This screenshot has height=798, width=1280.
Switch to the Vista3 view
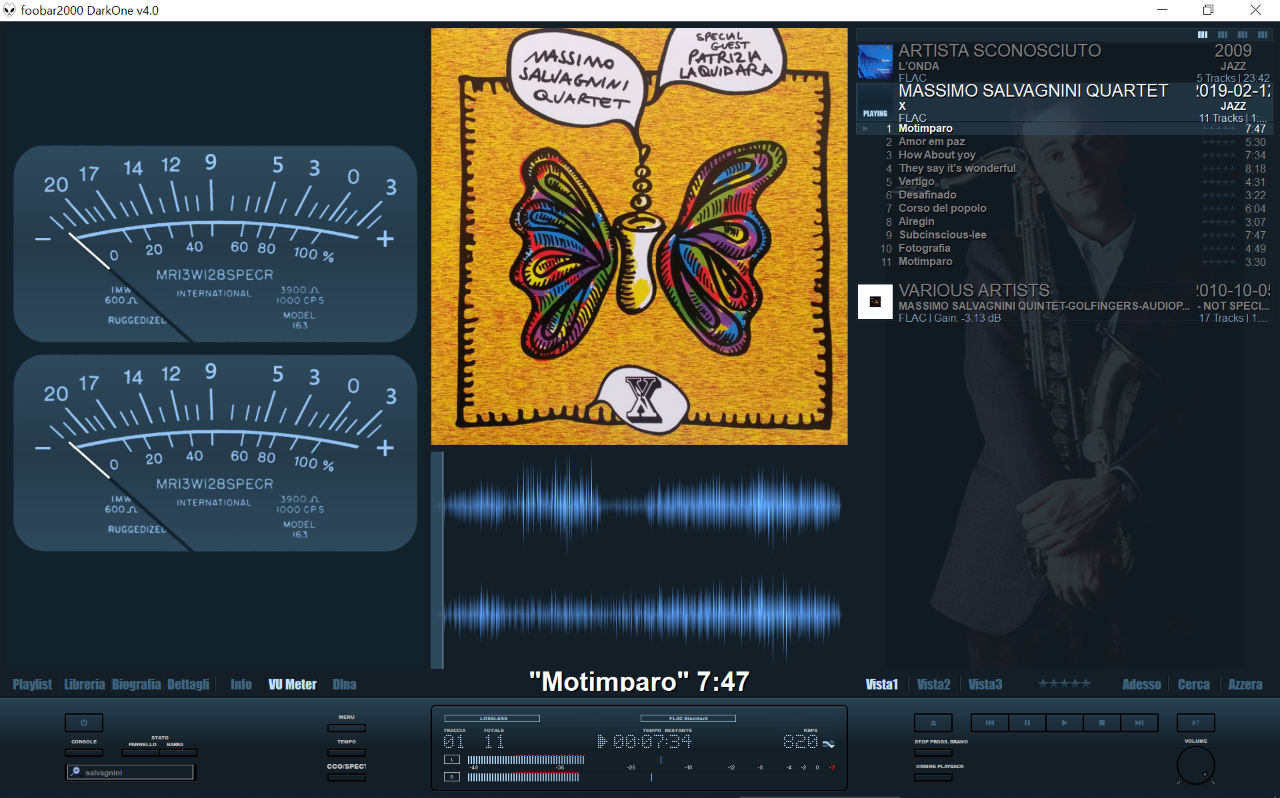coord(985,685)
